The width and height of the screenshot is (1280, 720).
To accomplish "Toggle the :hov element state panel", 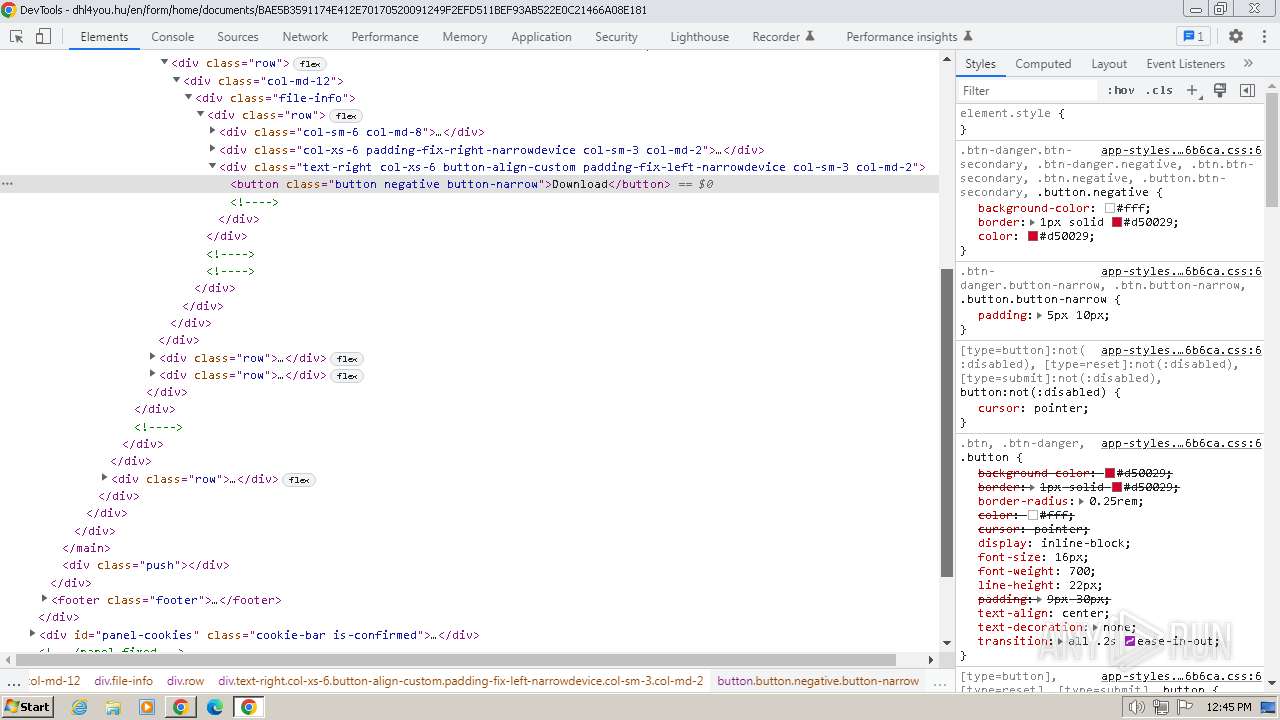I will [1120, 90].
